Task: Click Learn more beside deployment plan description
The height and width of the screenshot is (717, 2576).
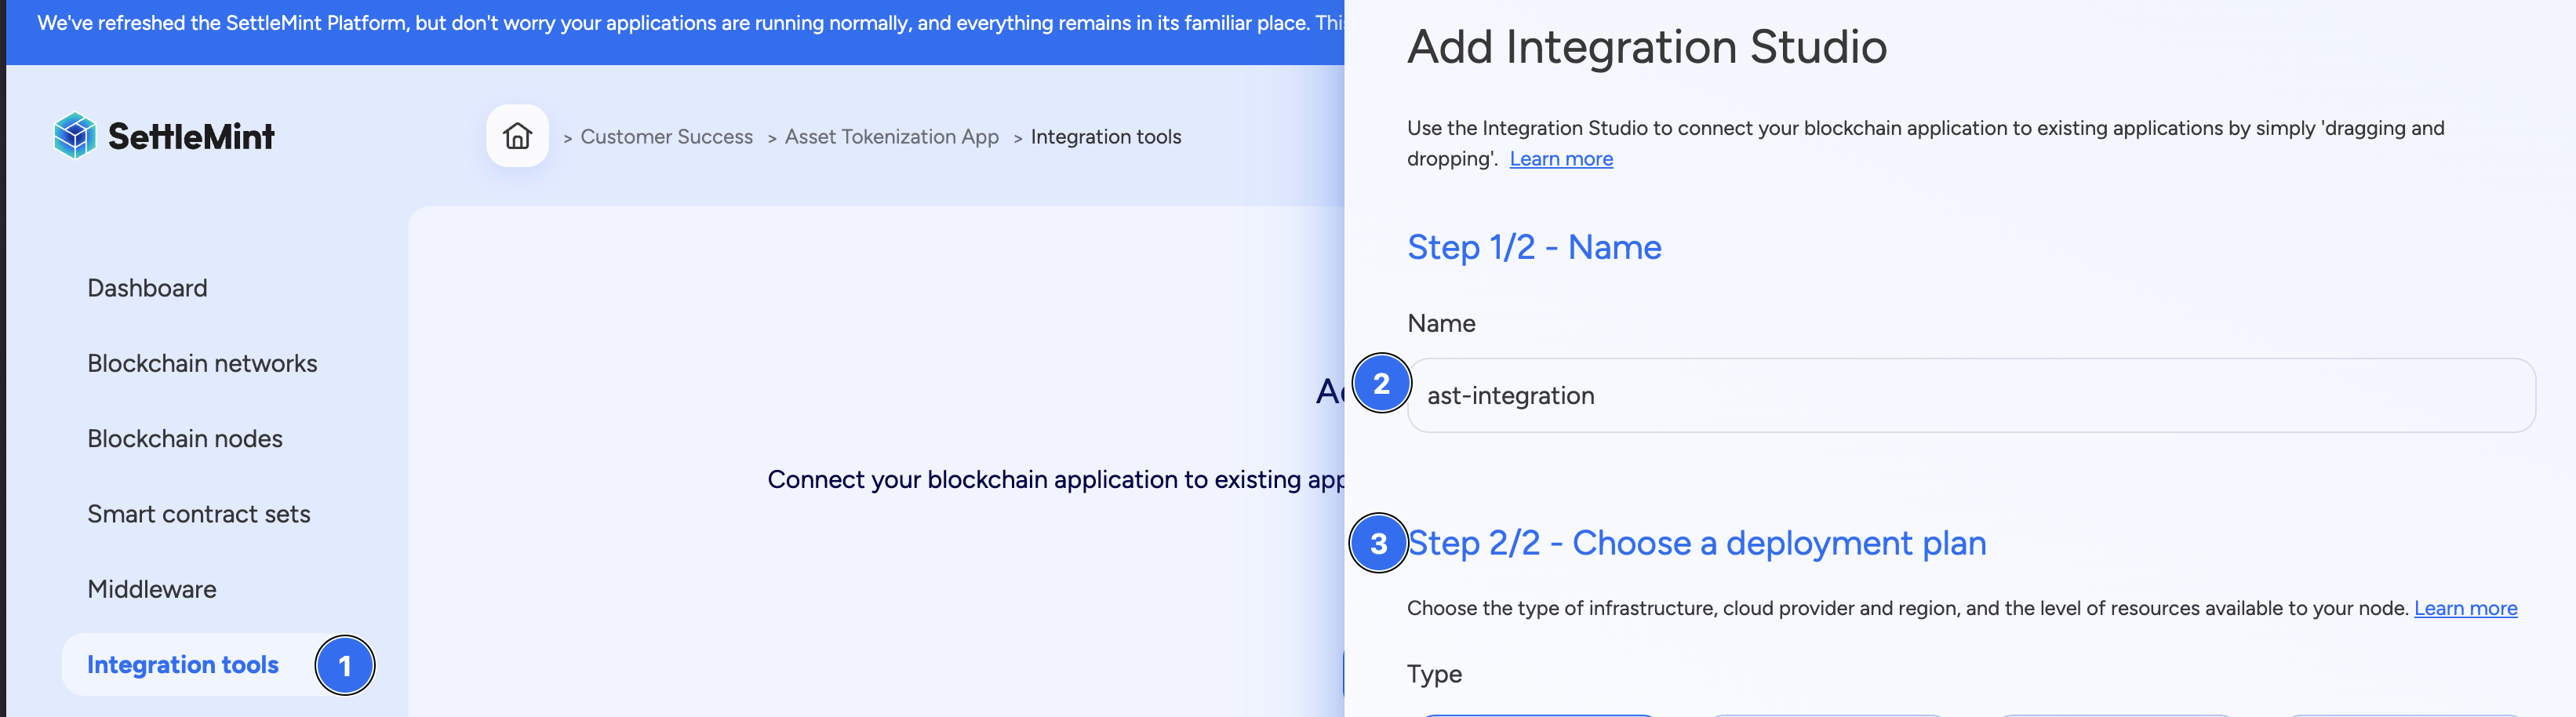Action: pos(2465,607)
